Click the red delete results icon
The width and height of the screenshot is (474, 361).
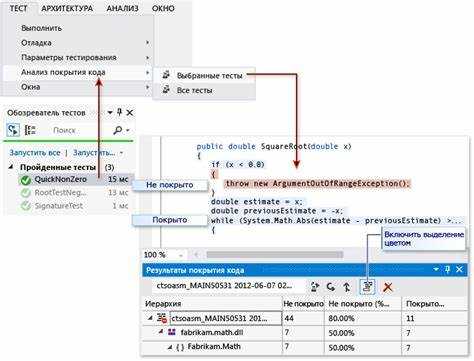click(x=387, y=287)
